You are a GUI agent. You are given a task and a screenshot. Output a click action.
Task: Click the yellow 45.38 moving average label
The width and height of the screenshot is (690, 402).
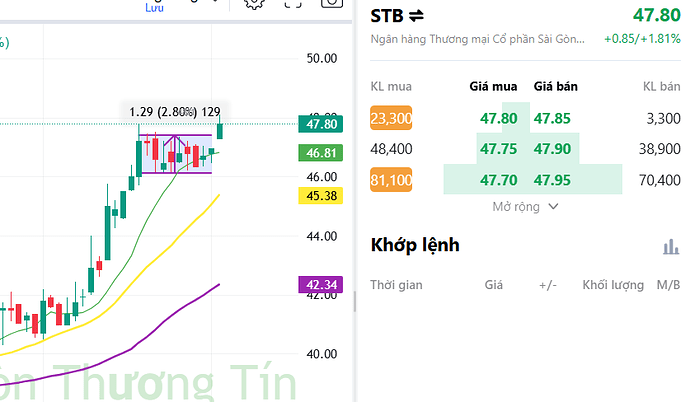pos(320,196)
